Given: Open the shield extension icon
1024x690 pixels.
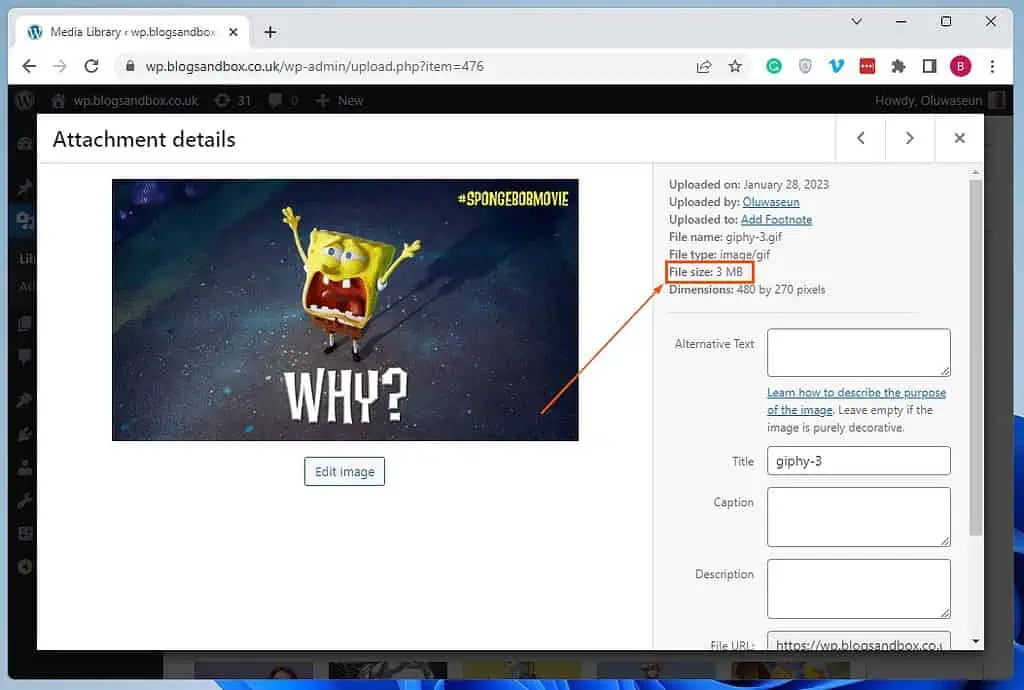Looking at the screenshot, I should pyautogui.click(x=805, y=66).
